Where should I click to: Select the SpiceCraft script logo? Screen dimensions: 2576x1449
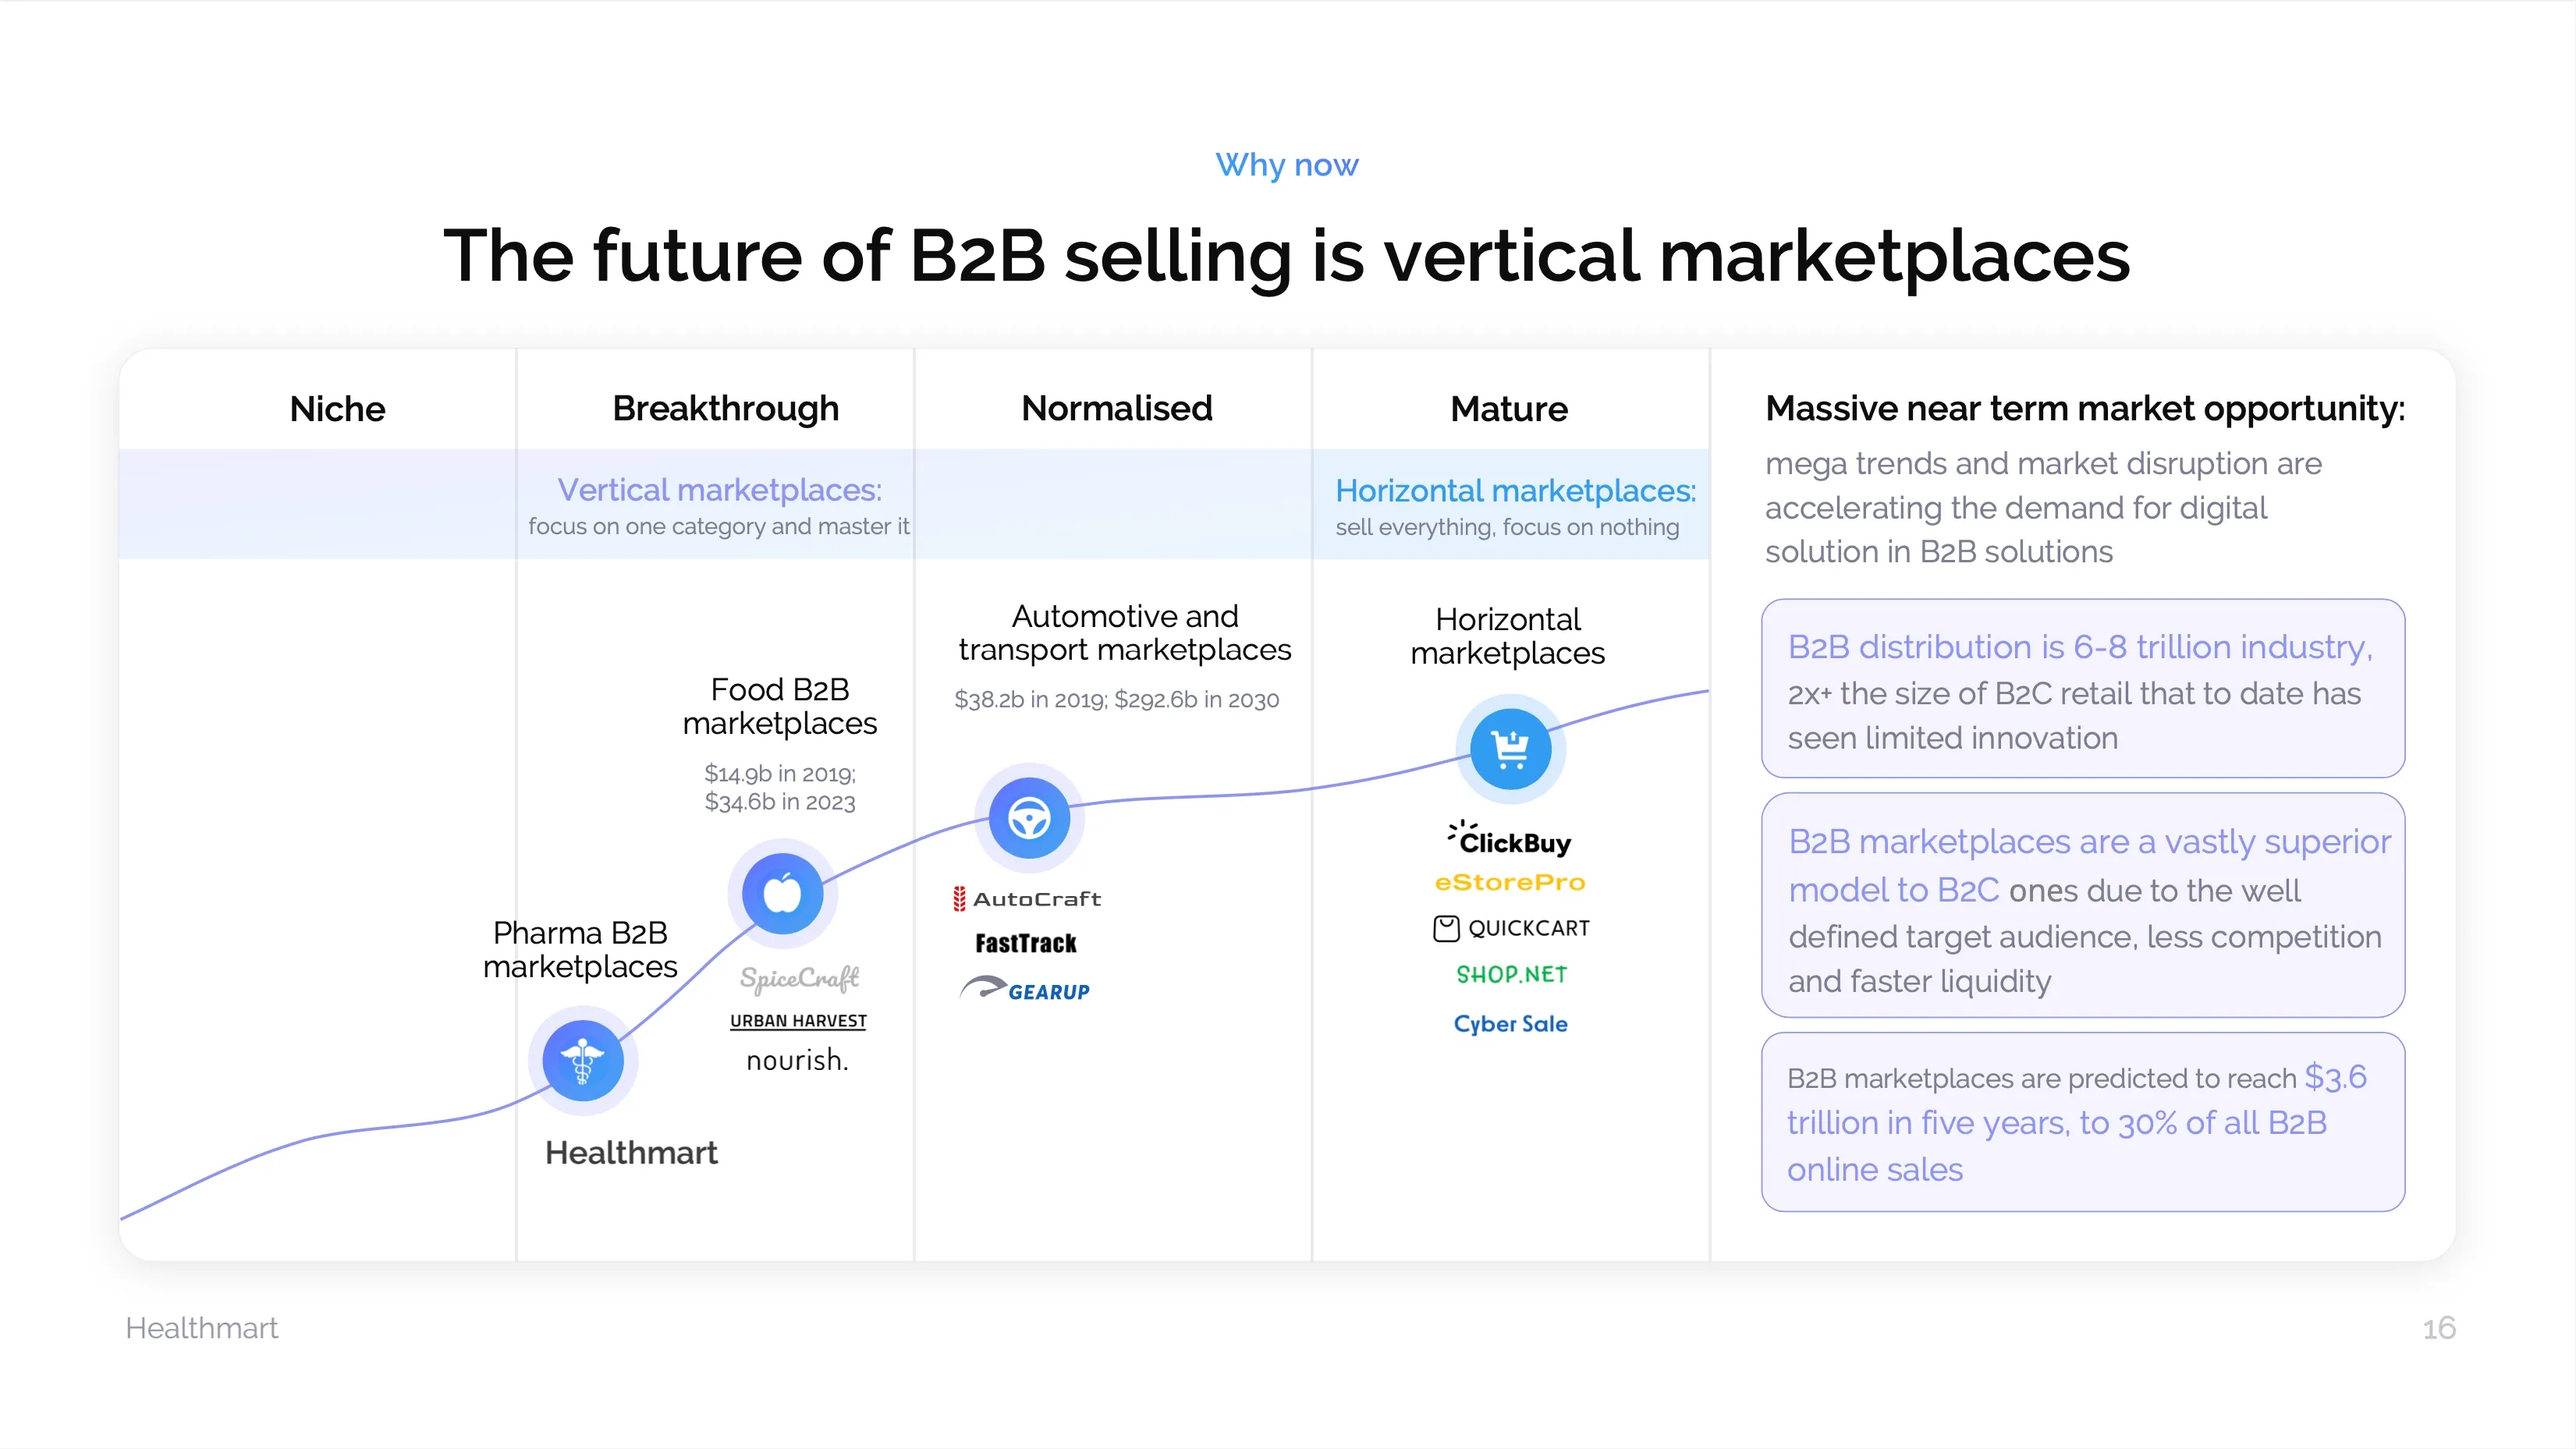799,978
